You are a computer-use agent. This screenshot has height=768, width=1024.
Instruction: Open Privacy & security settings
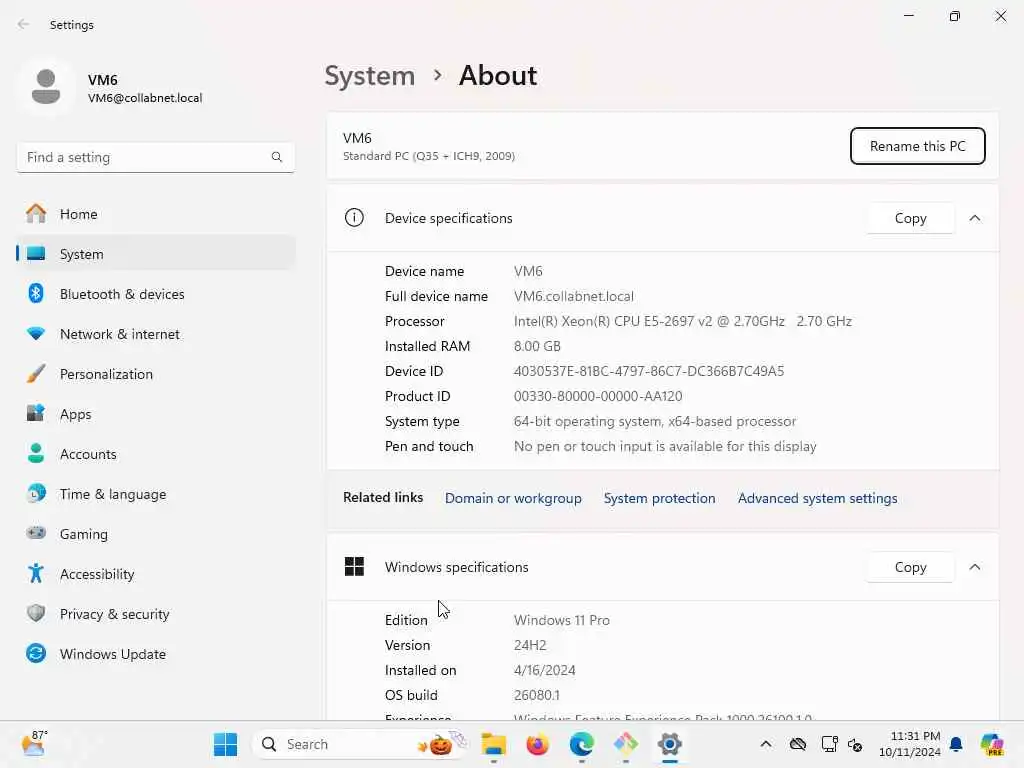pos(155,614)
